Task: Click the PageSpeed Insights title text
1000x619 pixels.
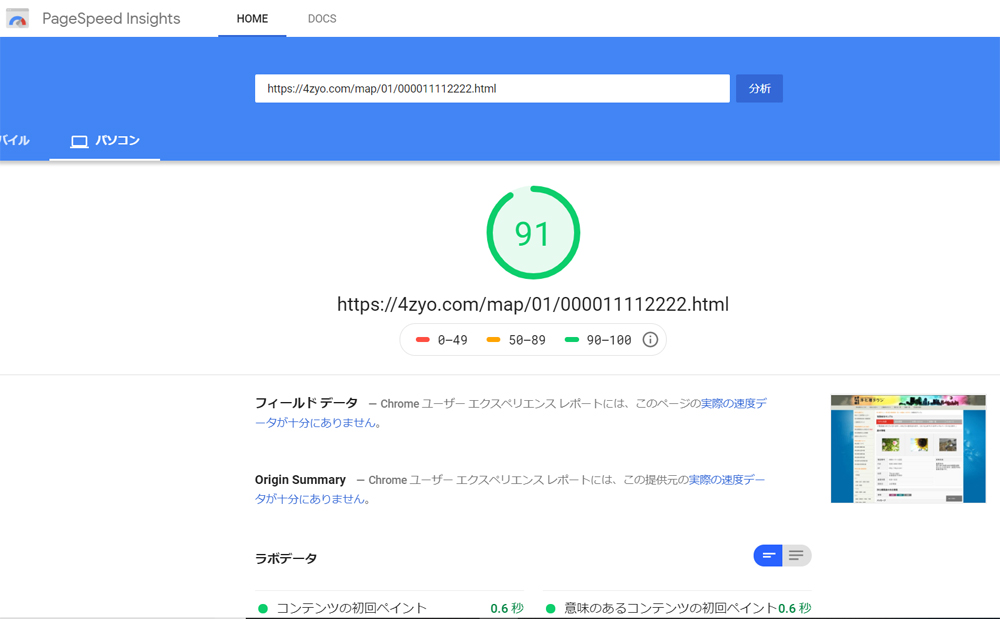Action: point(111,18)
